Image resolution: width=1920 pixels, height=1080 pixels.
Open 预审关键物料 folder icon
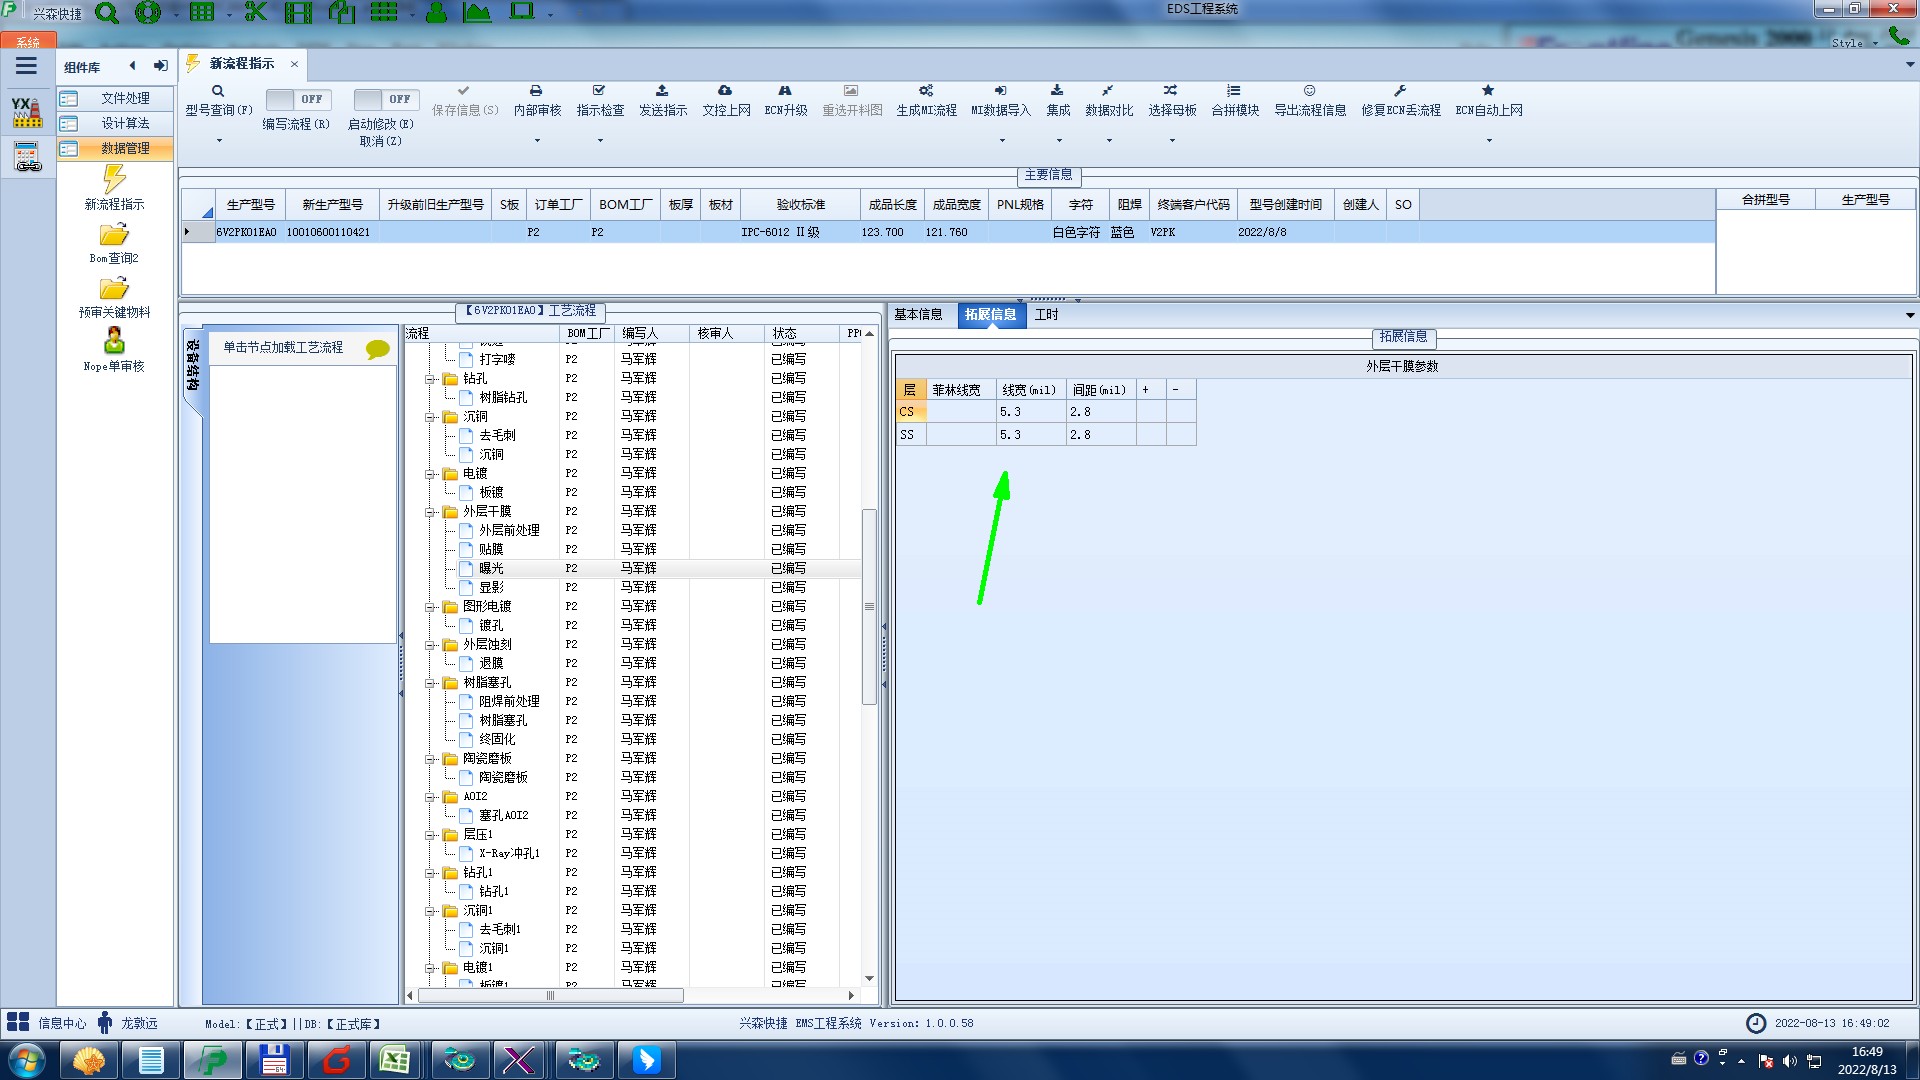coord(114,289)
